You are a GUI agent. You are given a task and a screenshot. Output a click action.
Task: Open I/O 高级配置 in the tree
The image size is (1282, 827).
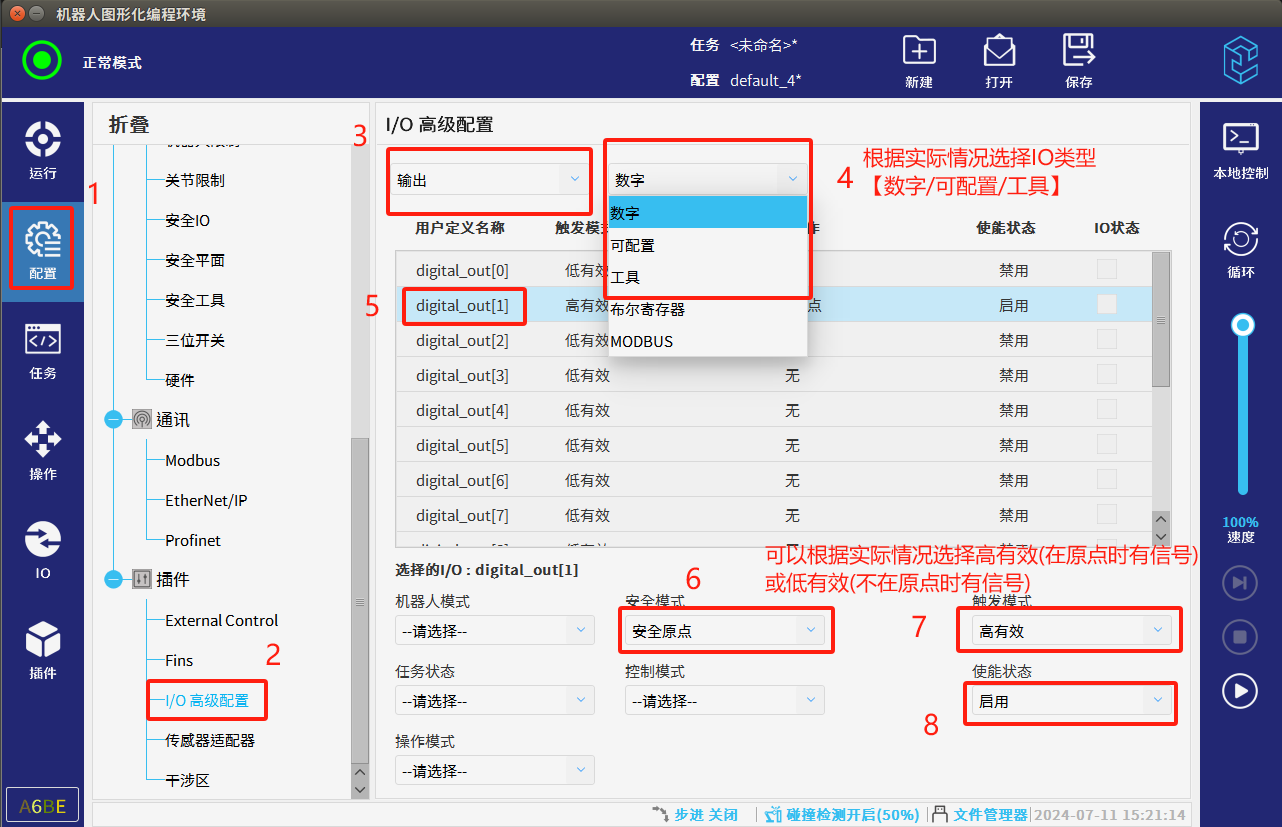(x=207, y=700)
